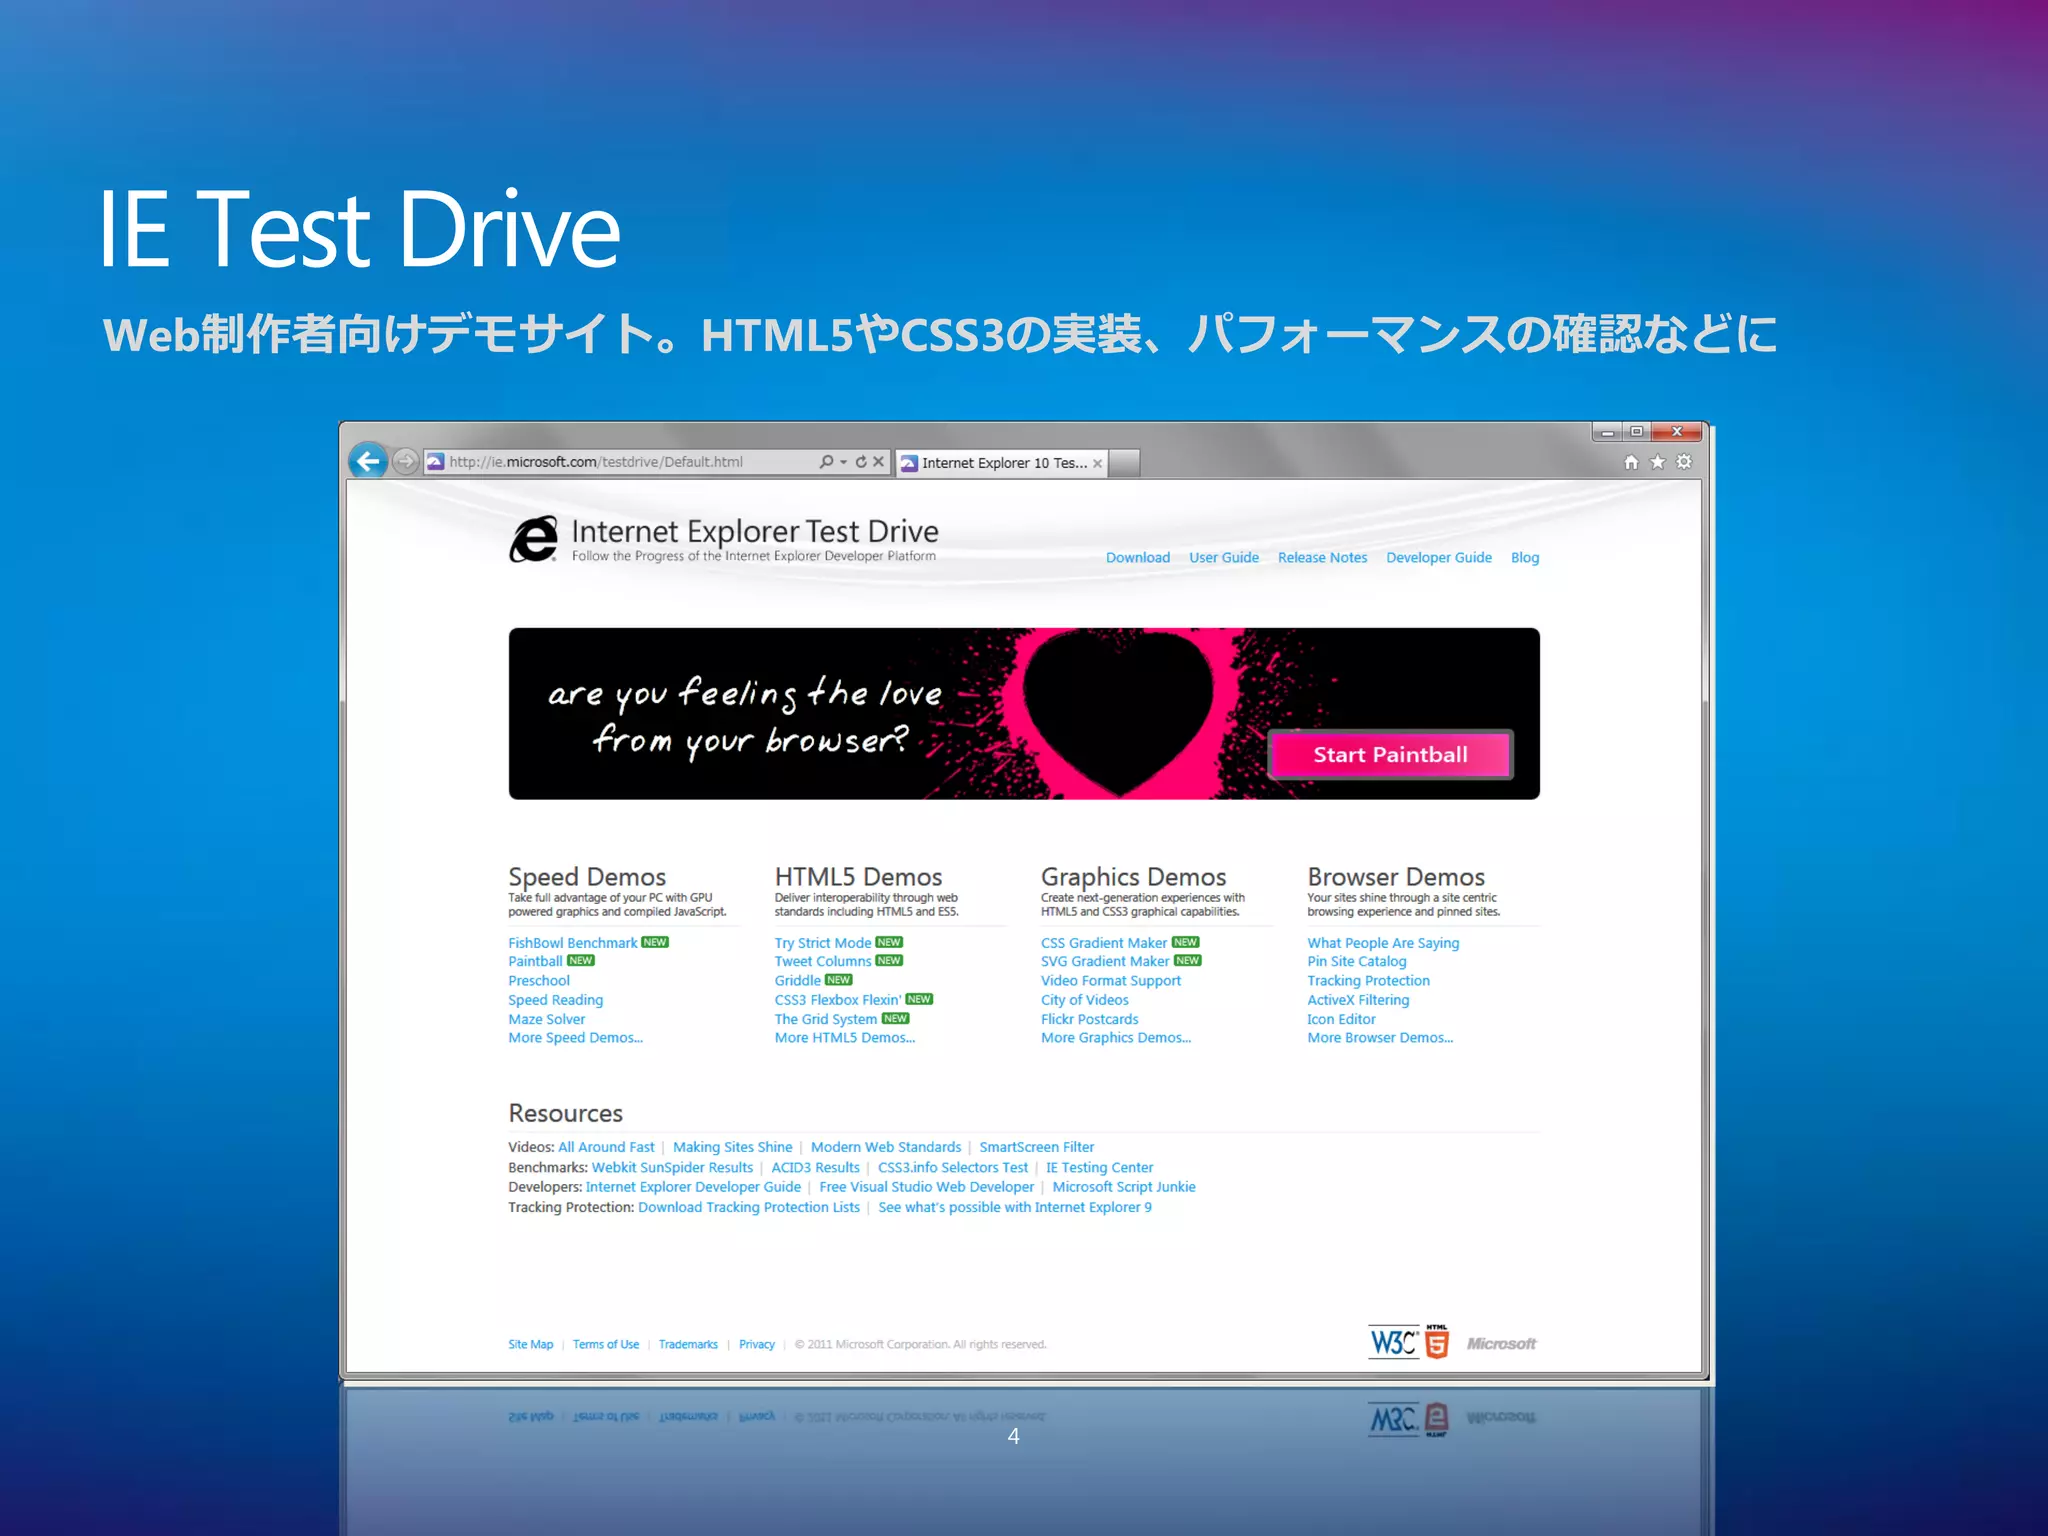
Task: Open Site Map footer link
Action: [530, 1345]
